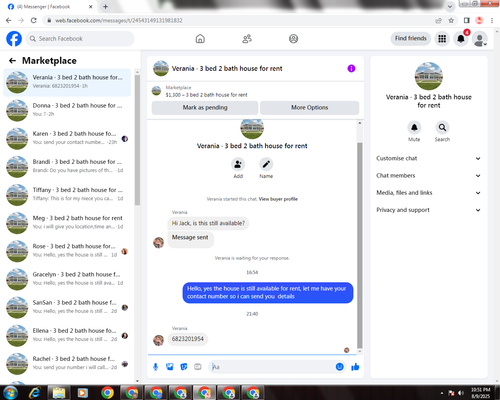Search in the Verania conversation
500x400 pixels.
coord(442,127)
